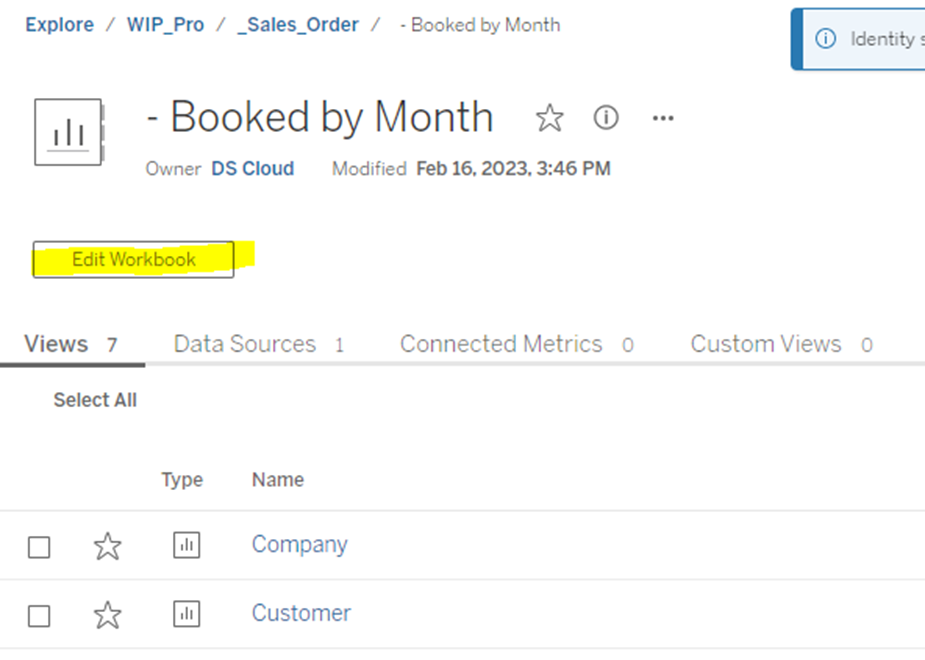The height and width of the screenshot is (660, 925).
Task: Check the Customer row checkbox
Action: pos(39,615)
